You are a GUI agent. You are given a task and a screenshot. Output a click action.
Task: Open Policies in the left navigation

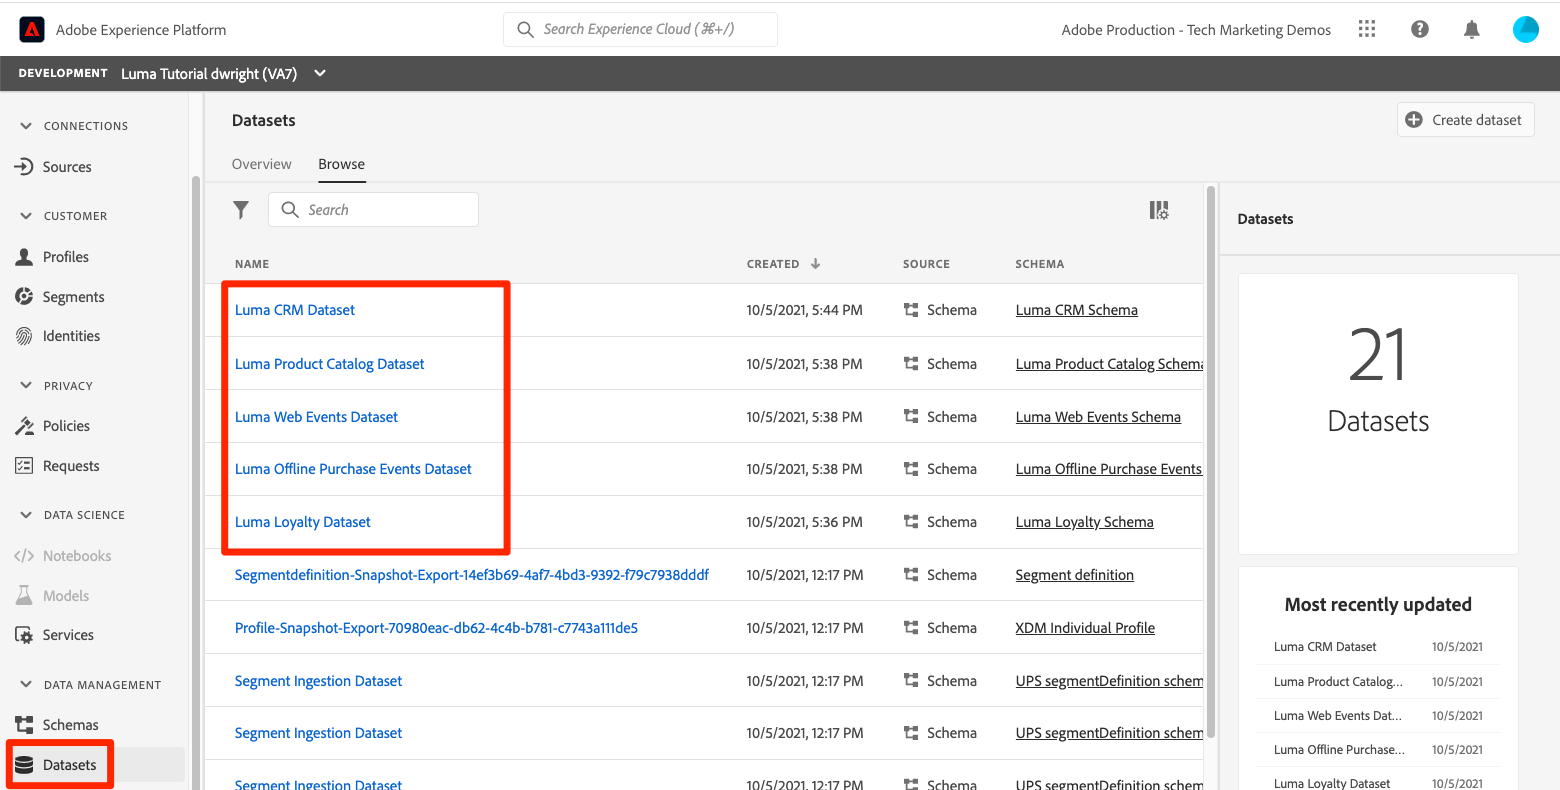tap(66, 426)
